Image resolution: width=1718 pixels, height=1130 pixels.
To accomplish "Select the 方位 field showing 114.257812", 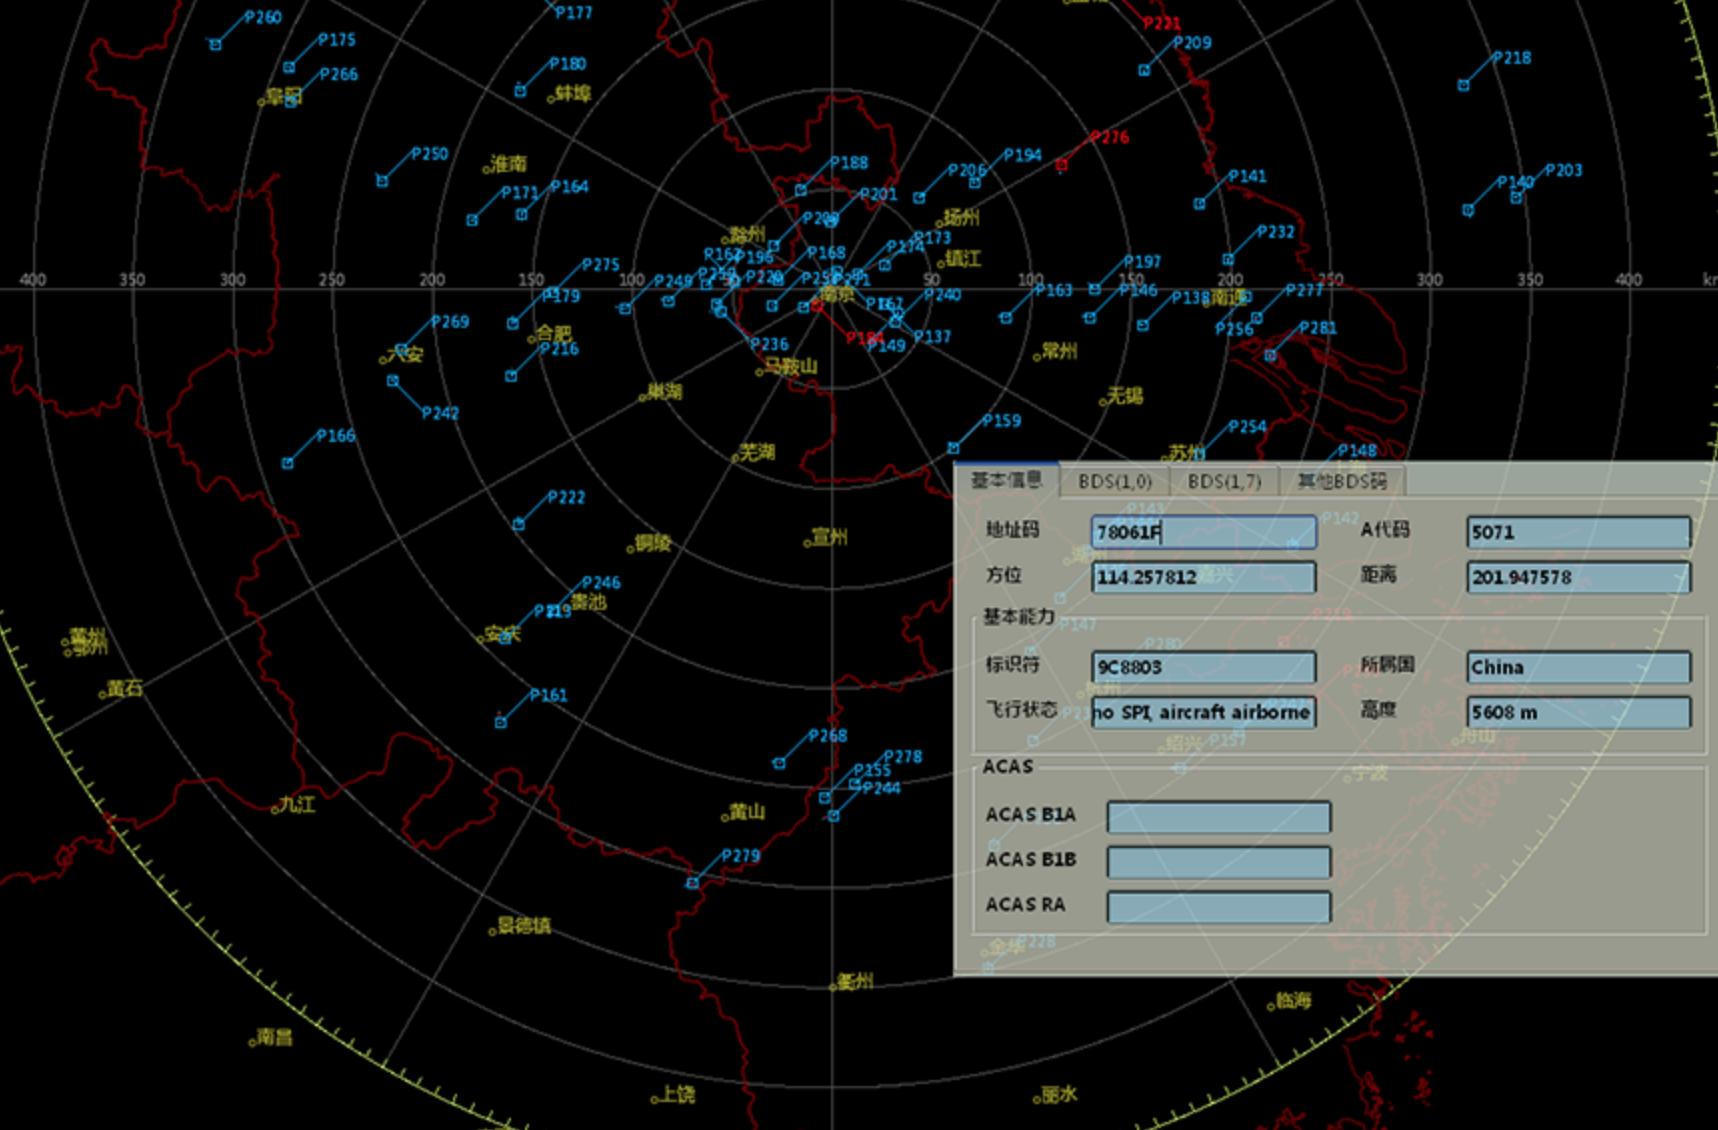I will (1203, 577).
